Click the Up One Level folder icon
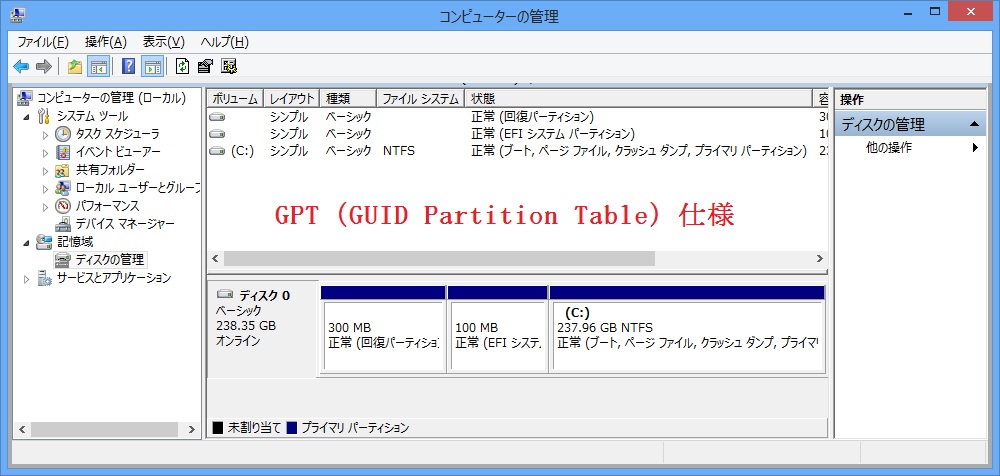 coord(75,66)
